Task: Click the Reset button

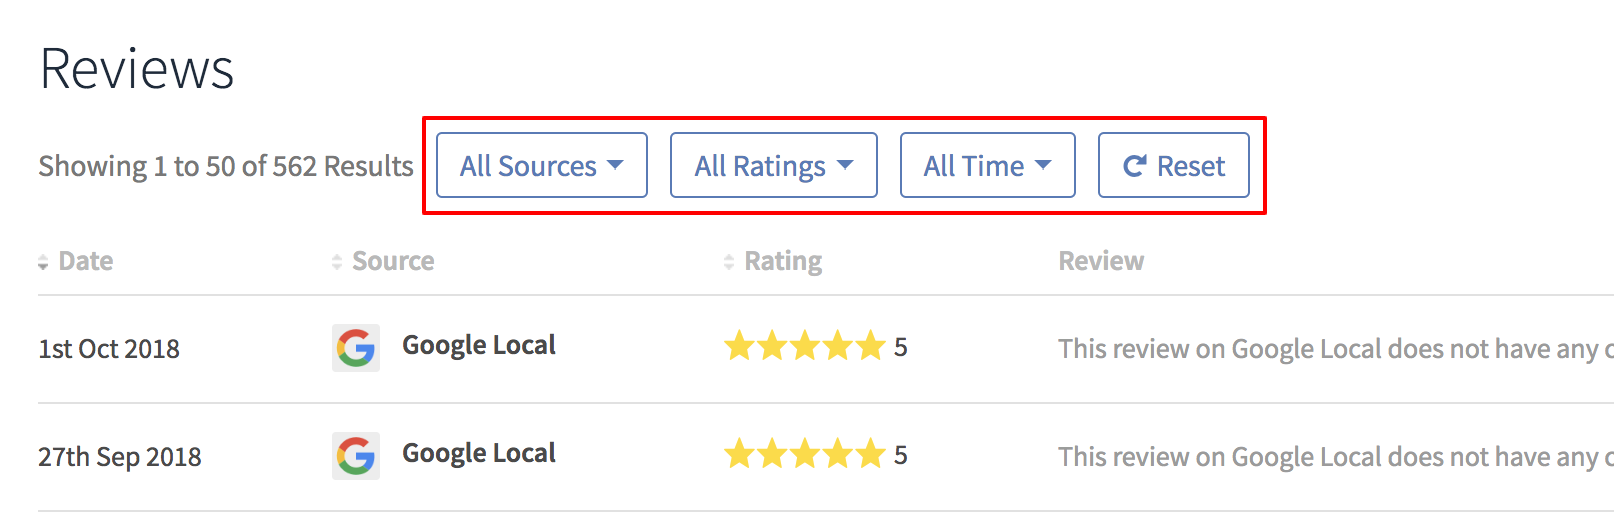Action: point(1174,165)
